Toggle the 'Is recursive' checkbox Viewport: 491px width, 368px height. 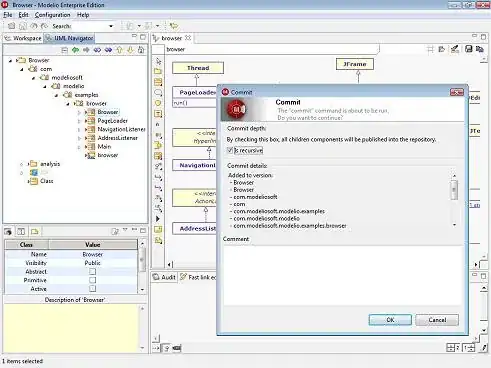pyautogui.click(x=230, y=150)
